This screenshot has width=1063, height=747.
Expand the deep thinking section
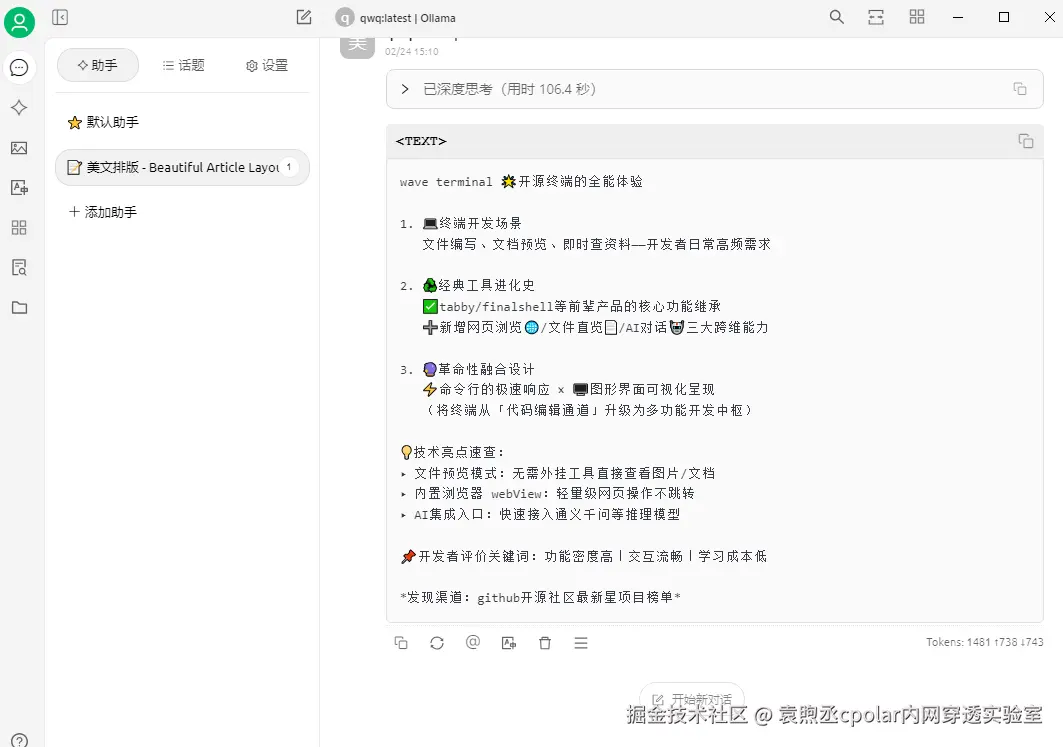[405, 89]
